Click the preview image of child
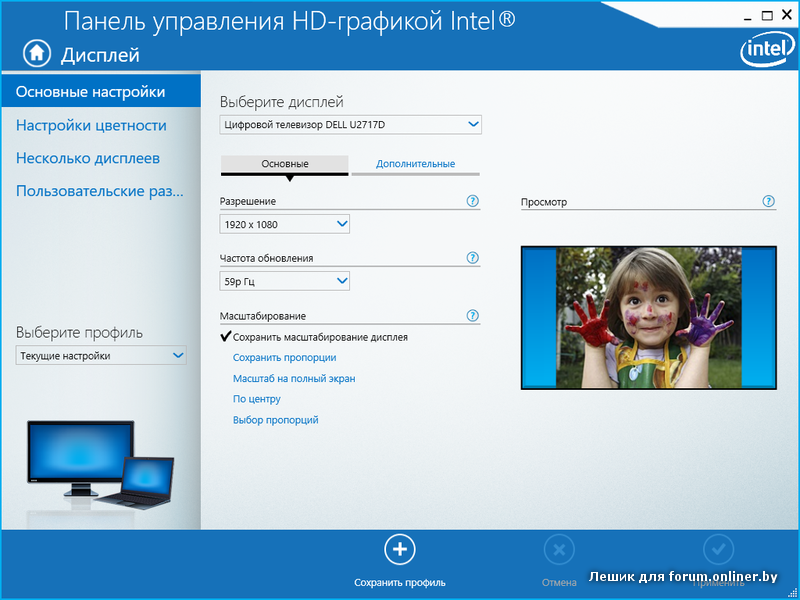Screen dimensions: 800x600 pos(648,317)
